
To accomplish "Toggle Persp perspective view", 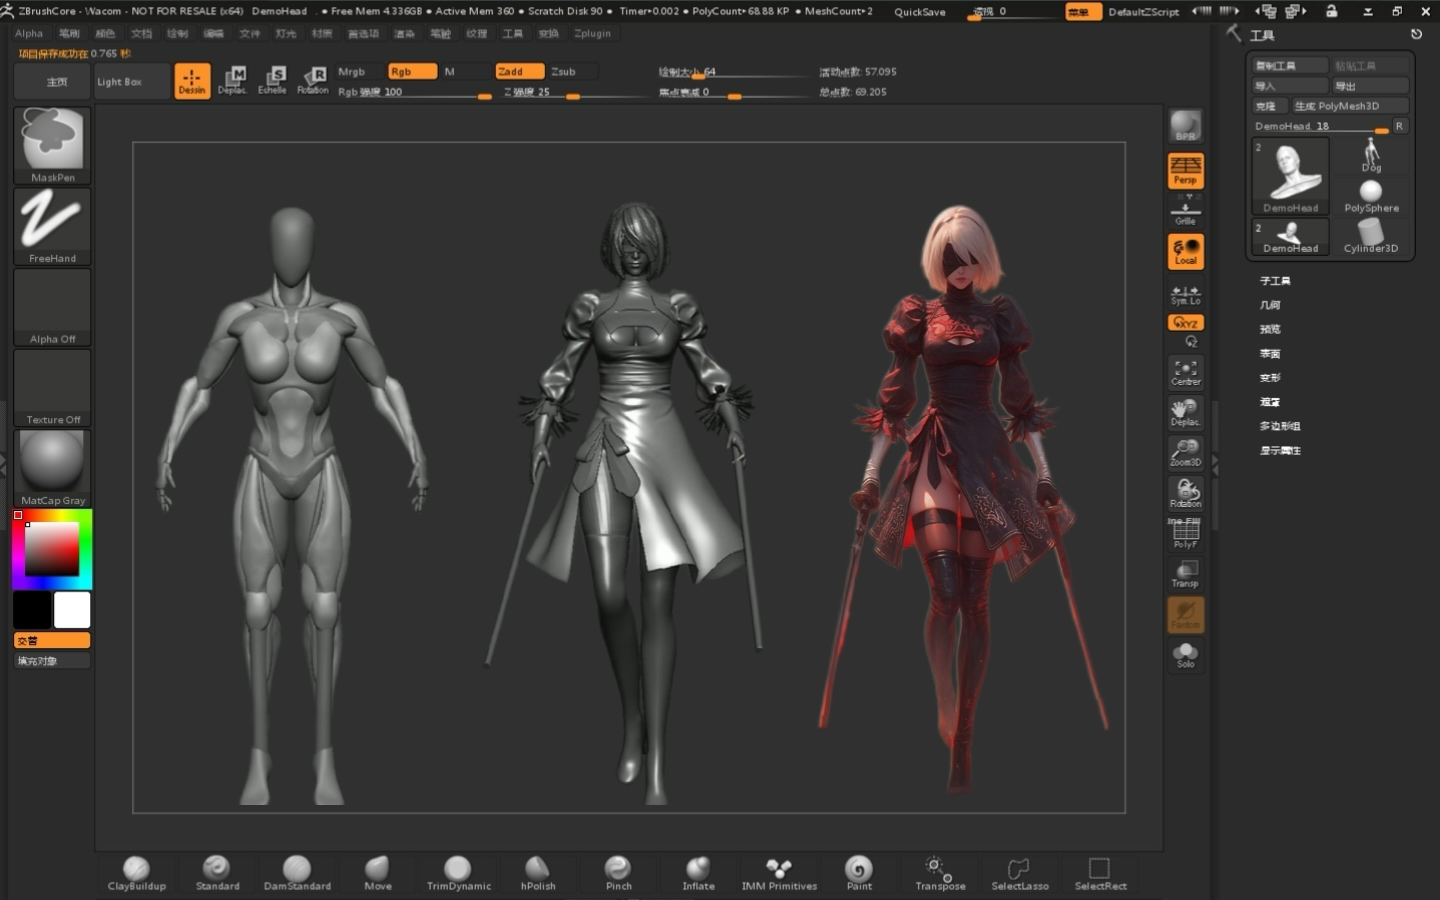I will tap(1186, 171).
